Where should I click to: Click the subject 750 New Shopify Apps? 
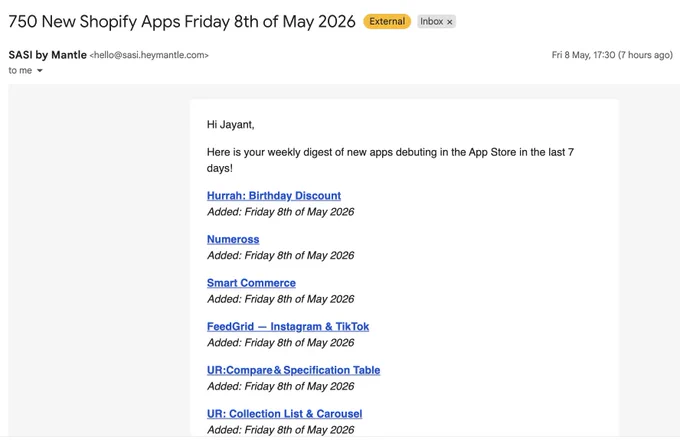coord(182,21)
